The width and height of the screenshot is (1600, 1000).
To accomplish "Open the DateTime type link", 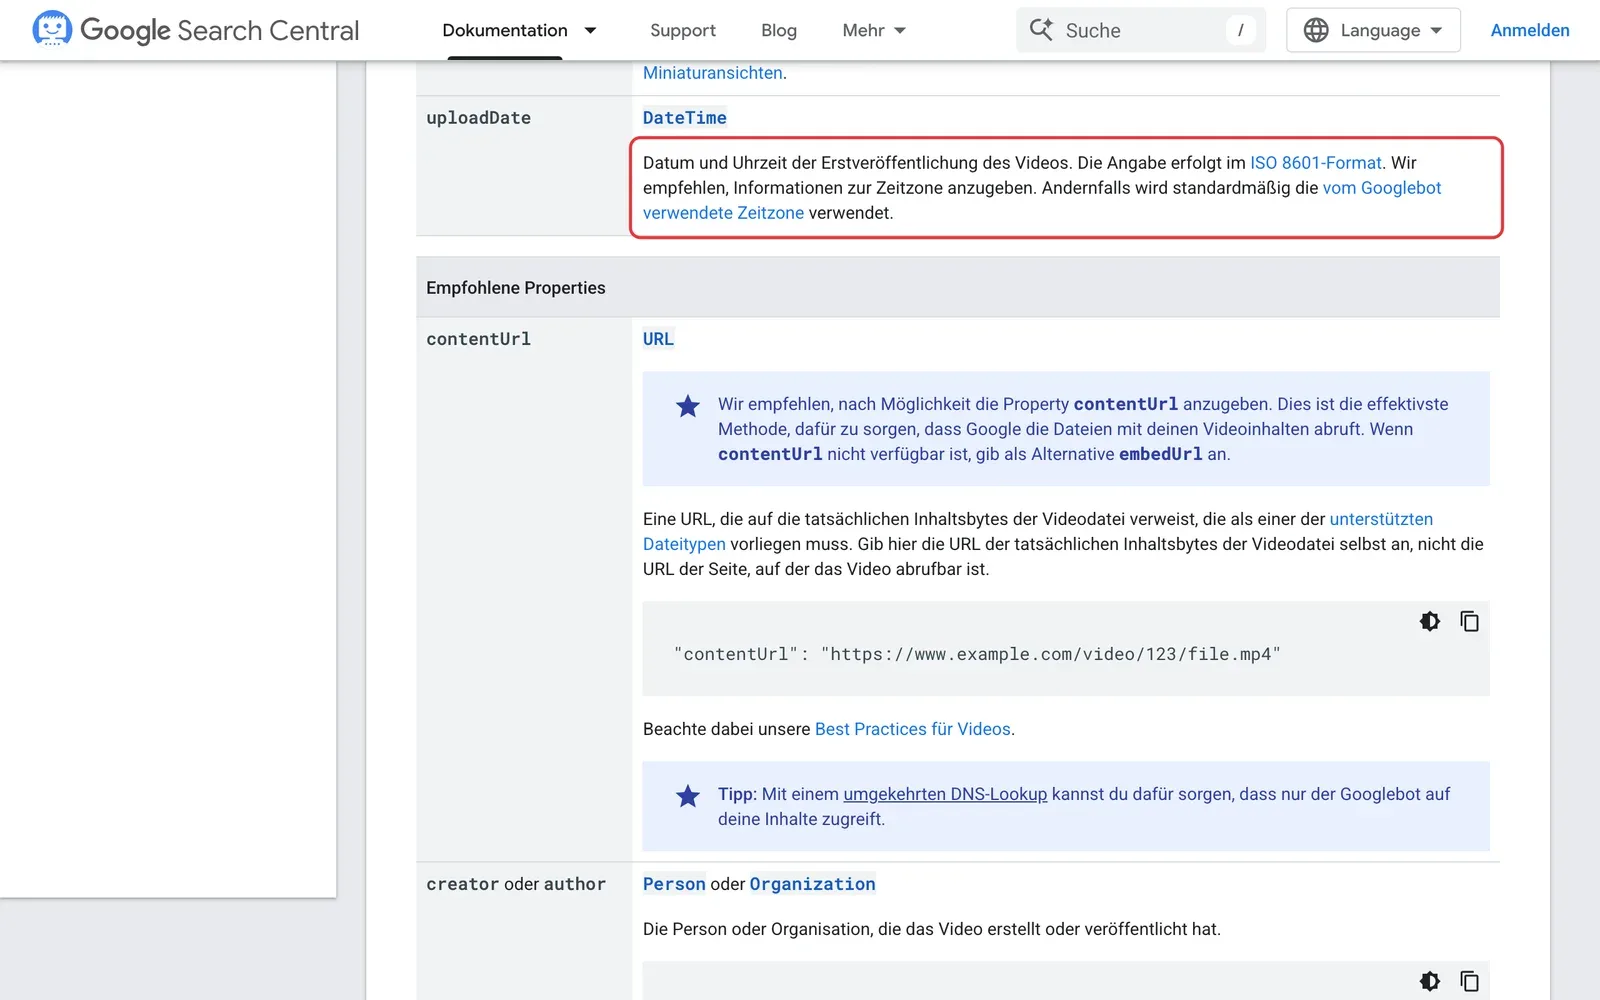I will (685, 118).
